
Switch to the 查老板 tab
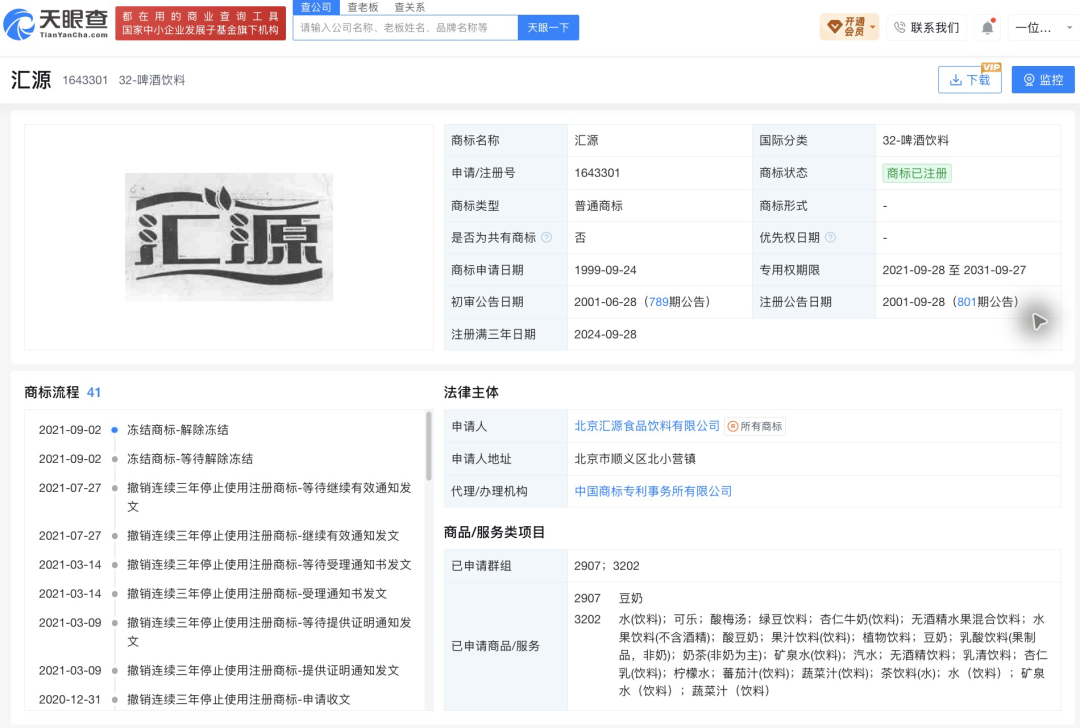tap(363, 7)
